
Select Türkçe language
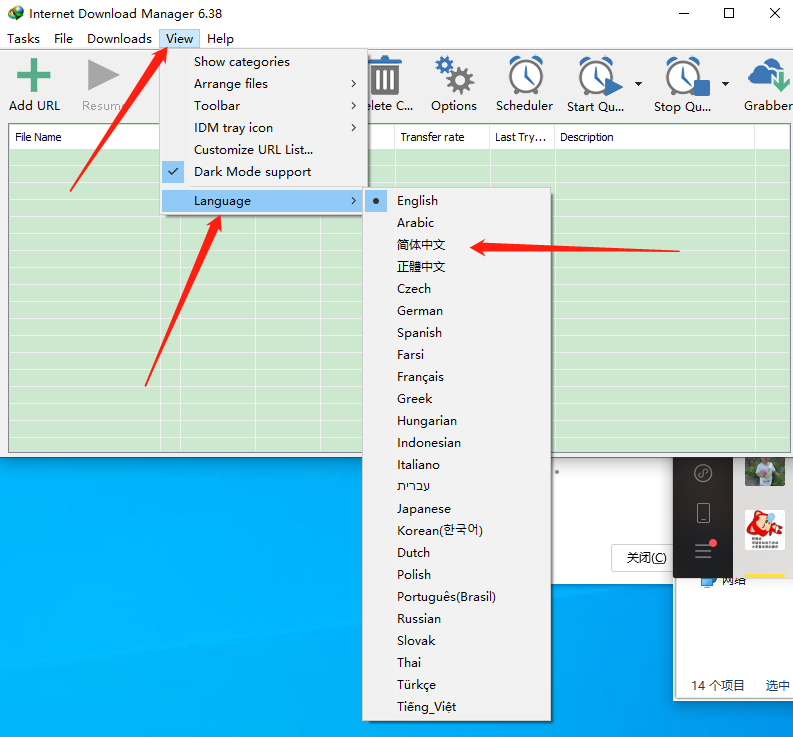pyautogui.click(x=457, y=685)
